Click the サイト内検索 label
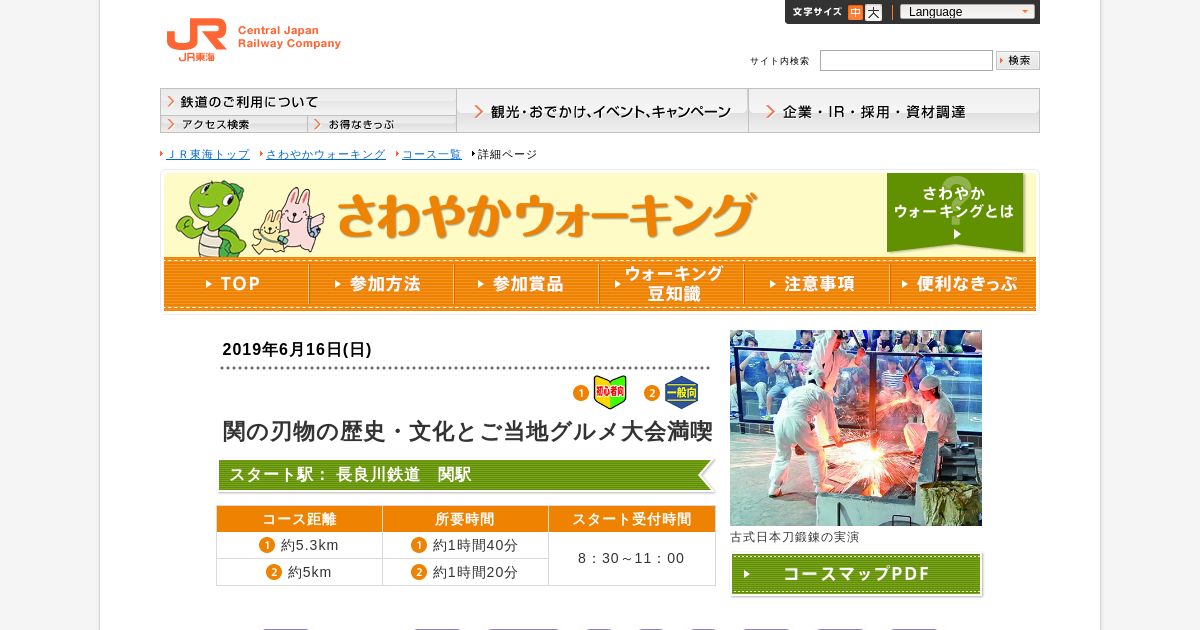 [x=780, y=61]
